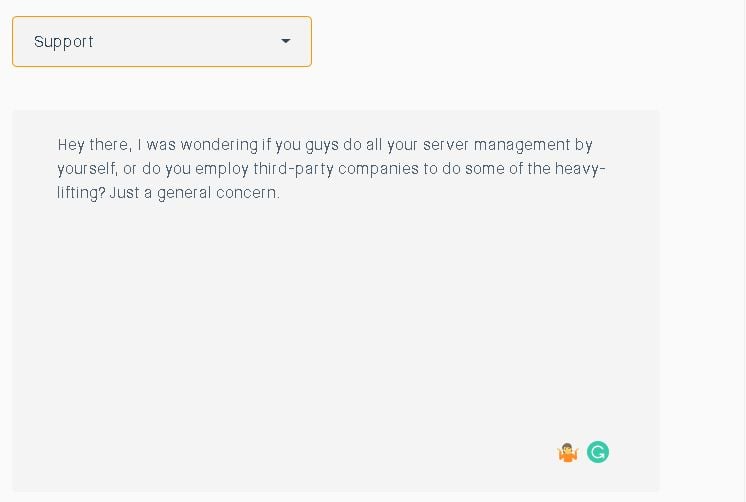Screen dimensions: 746x502
Task: Open the Support category combo box
Action: tap(162, 41)
